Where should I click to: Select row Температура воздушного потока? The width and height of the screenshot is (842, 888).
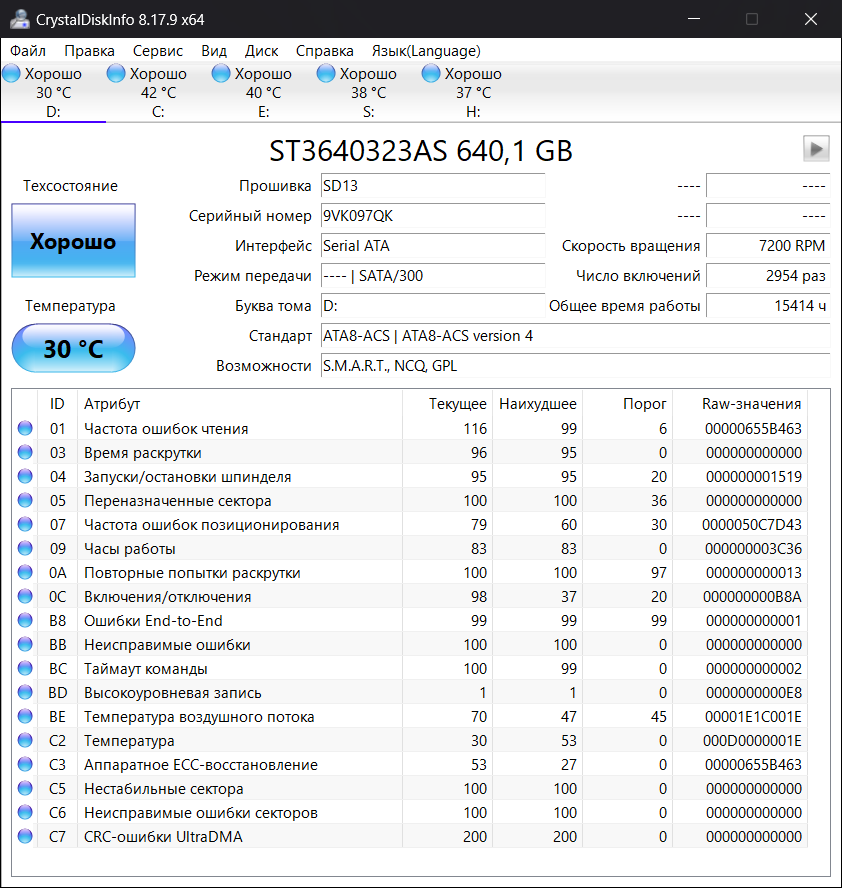click(x=410, y=716)
